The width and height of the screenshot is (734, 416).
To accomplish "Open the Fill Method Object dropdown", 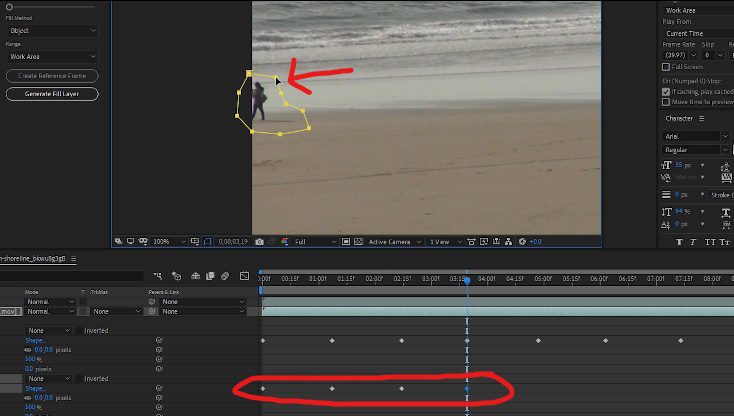I will click(52, 31).
